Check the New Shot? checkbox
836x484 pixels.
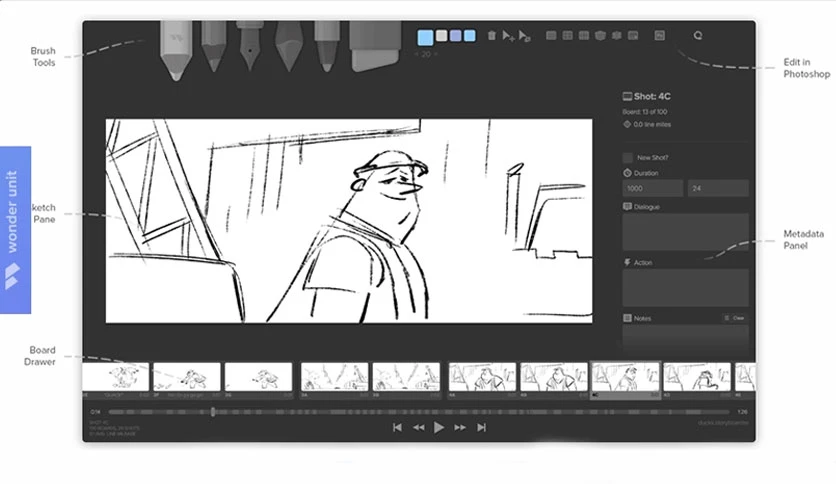(628, 158)
